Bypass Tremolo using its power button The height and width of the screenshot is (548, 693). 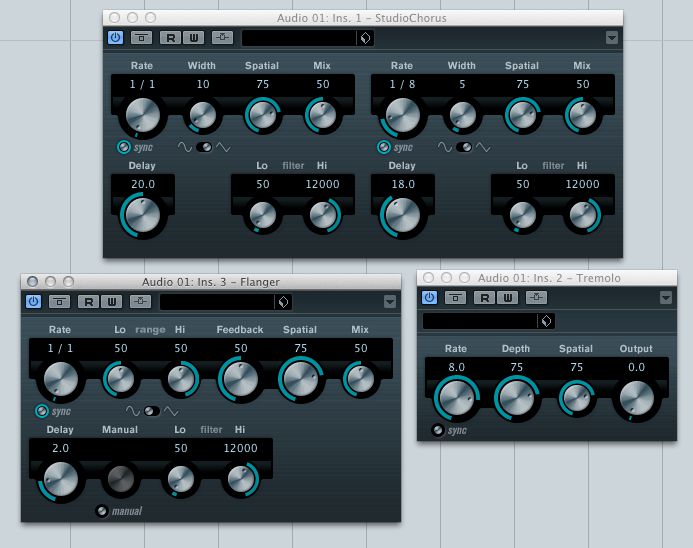429,297
